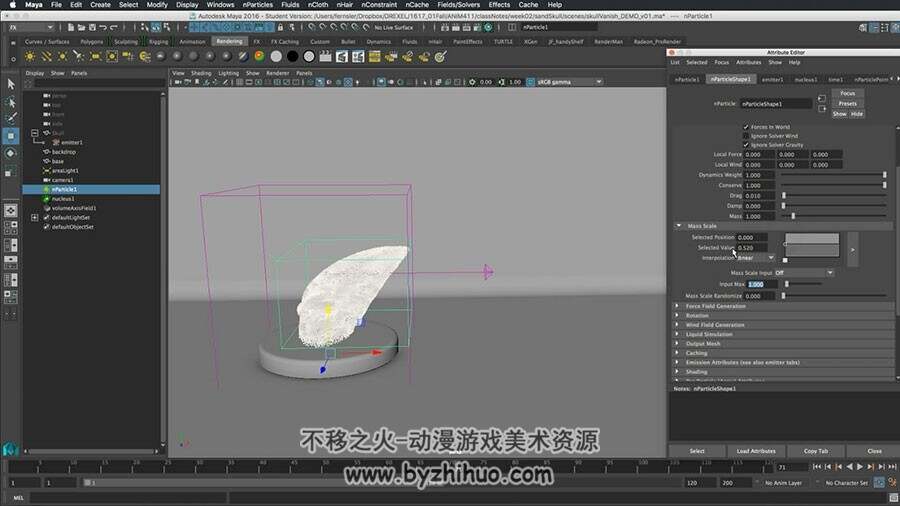This screenshot has width=900, height=506.
Task: Click the Focus button in Attribute Editor
Action: 848,94
